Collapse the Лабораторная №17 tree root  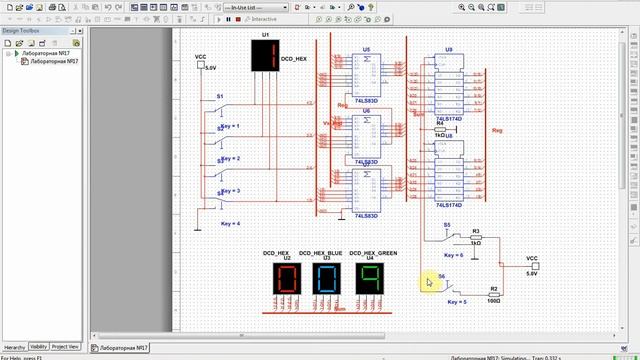8,53
